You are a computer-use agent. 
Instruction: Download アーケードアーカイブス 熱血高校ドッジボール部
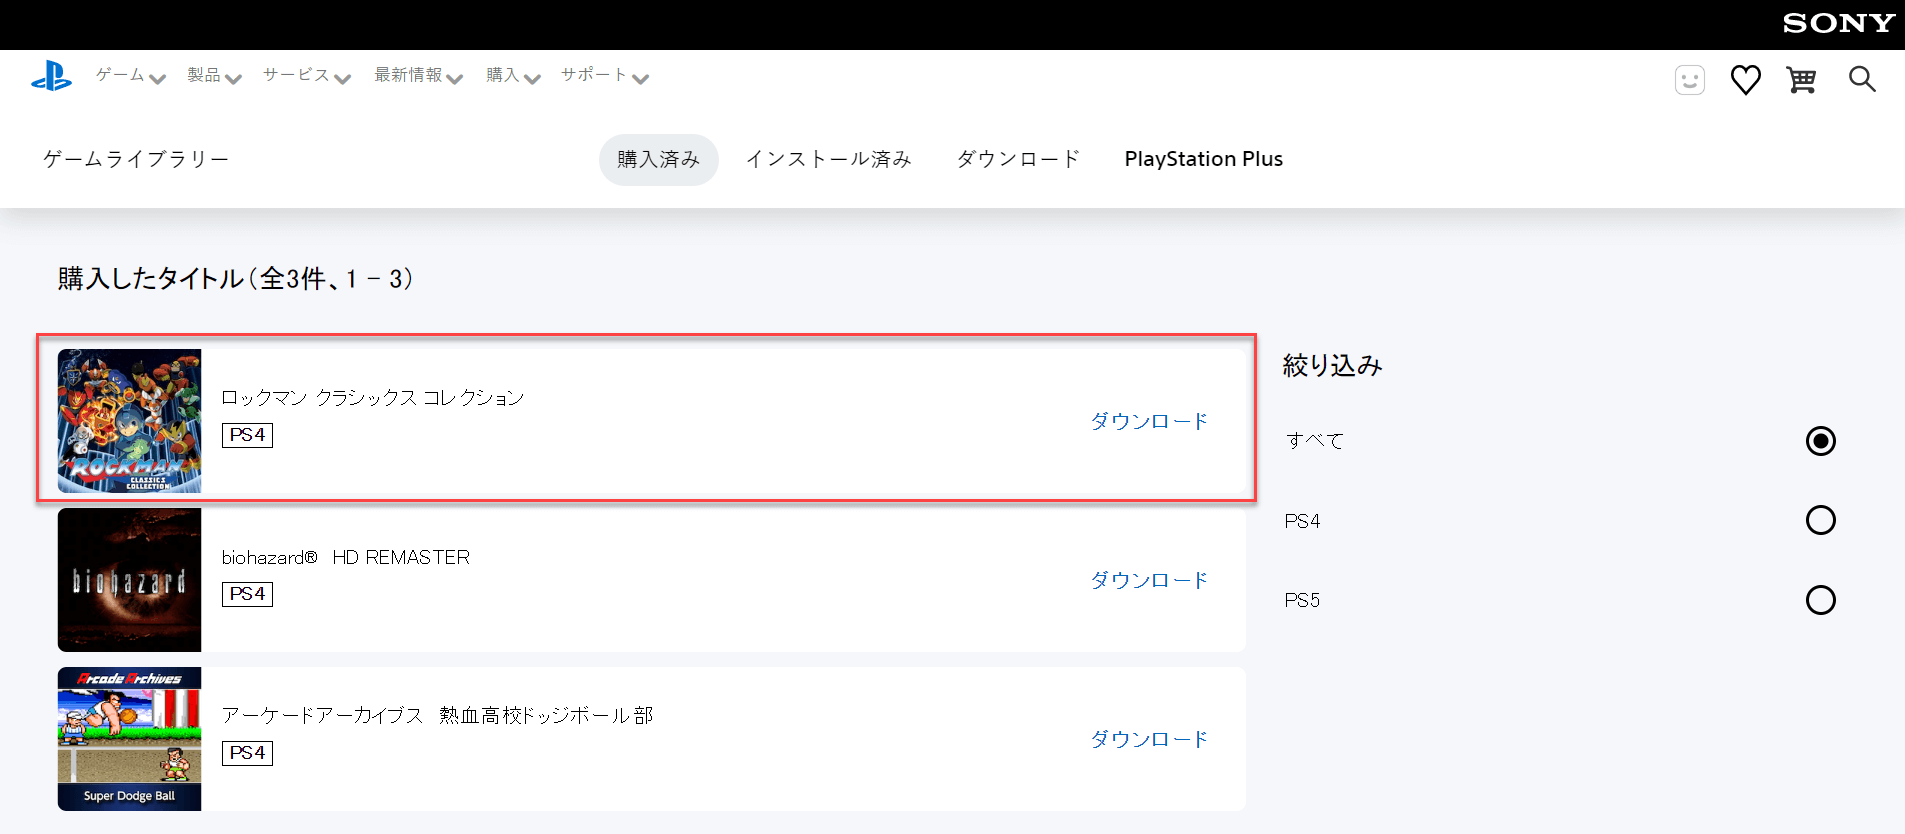[1149, 739]
